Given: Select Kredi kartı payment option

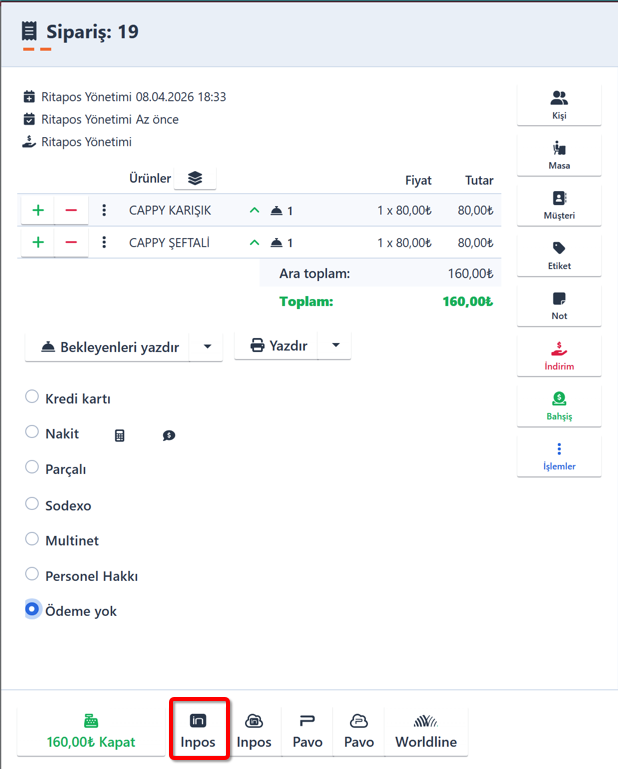Looking at the screenshot, I should point(32,398).
